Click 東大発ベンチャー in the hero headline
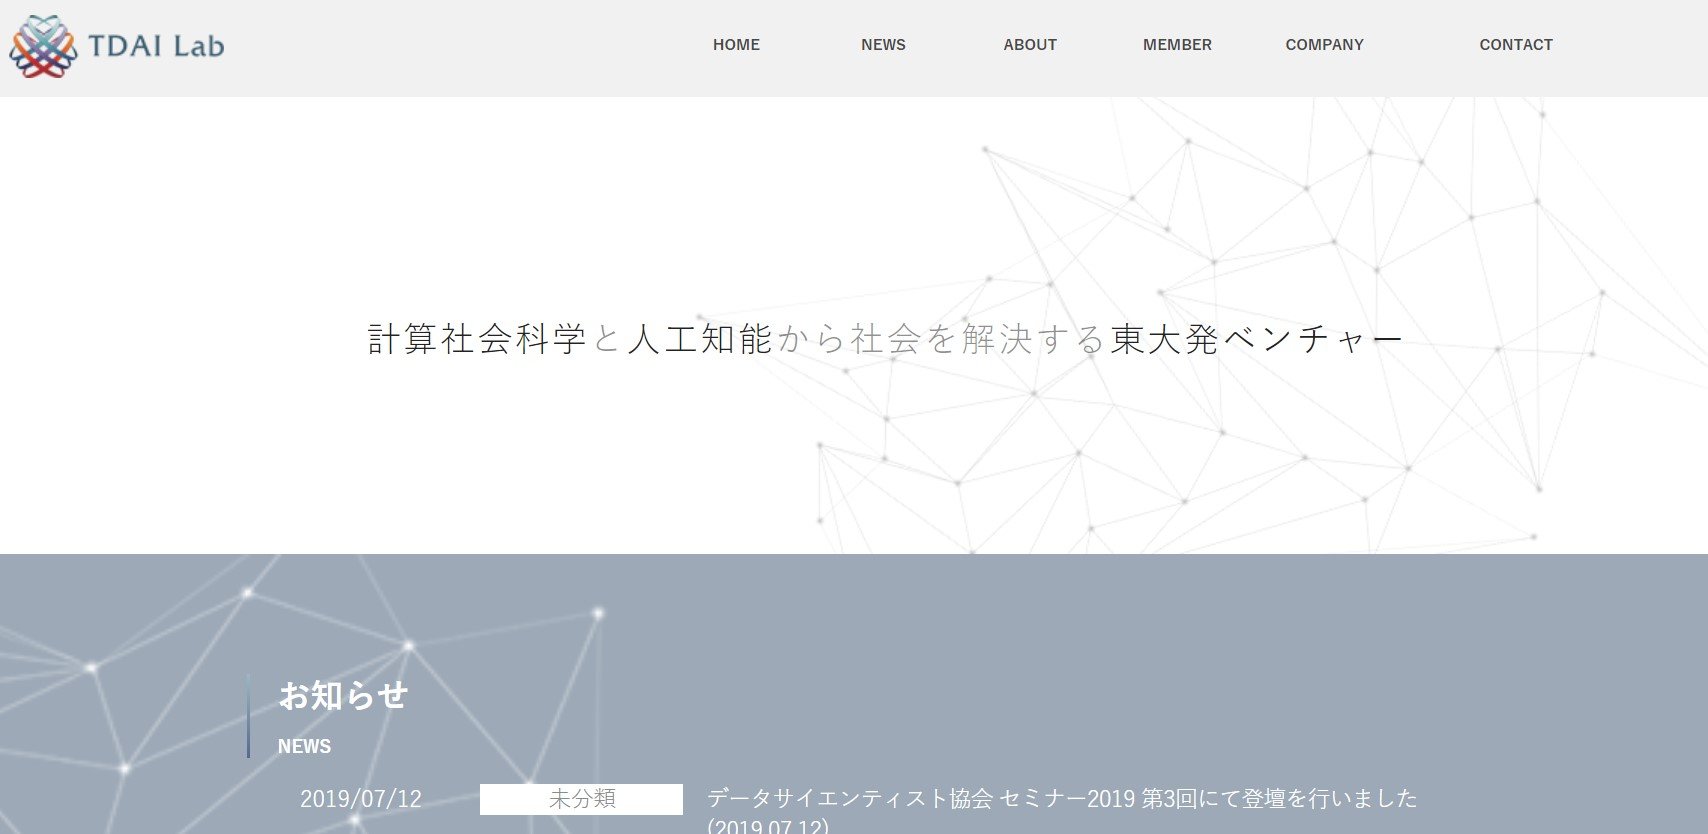Image resolution: width=1708 pixels, height=834 pixels. [1257, 339]
